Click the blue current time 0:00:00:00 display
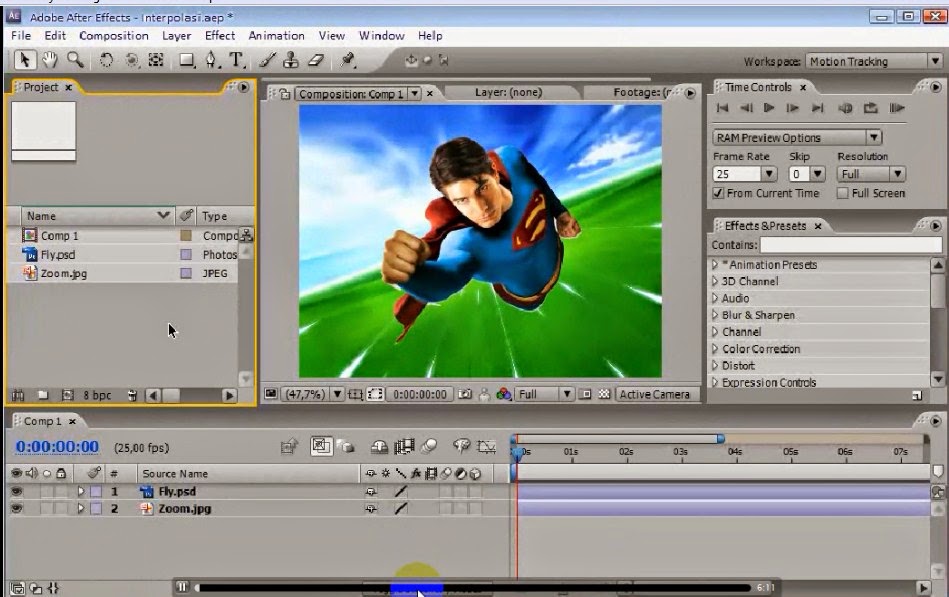Image resolution: width=949 pixels, height=597 pixels. coord(57,447)
